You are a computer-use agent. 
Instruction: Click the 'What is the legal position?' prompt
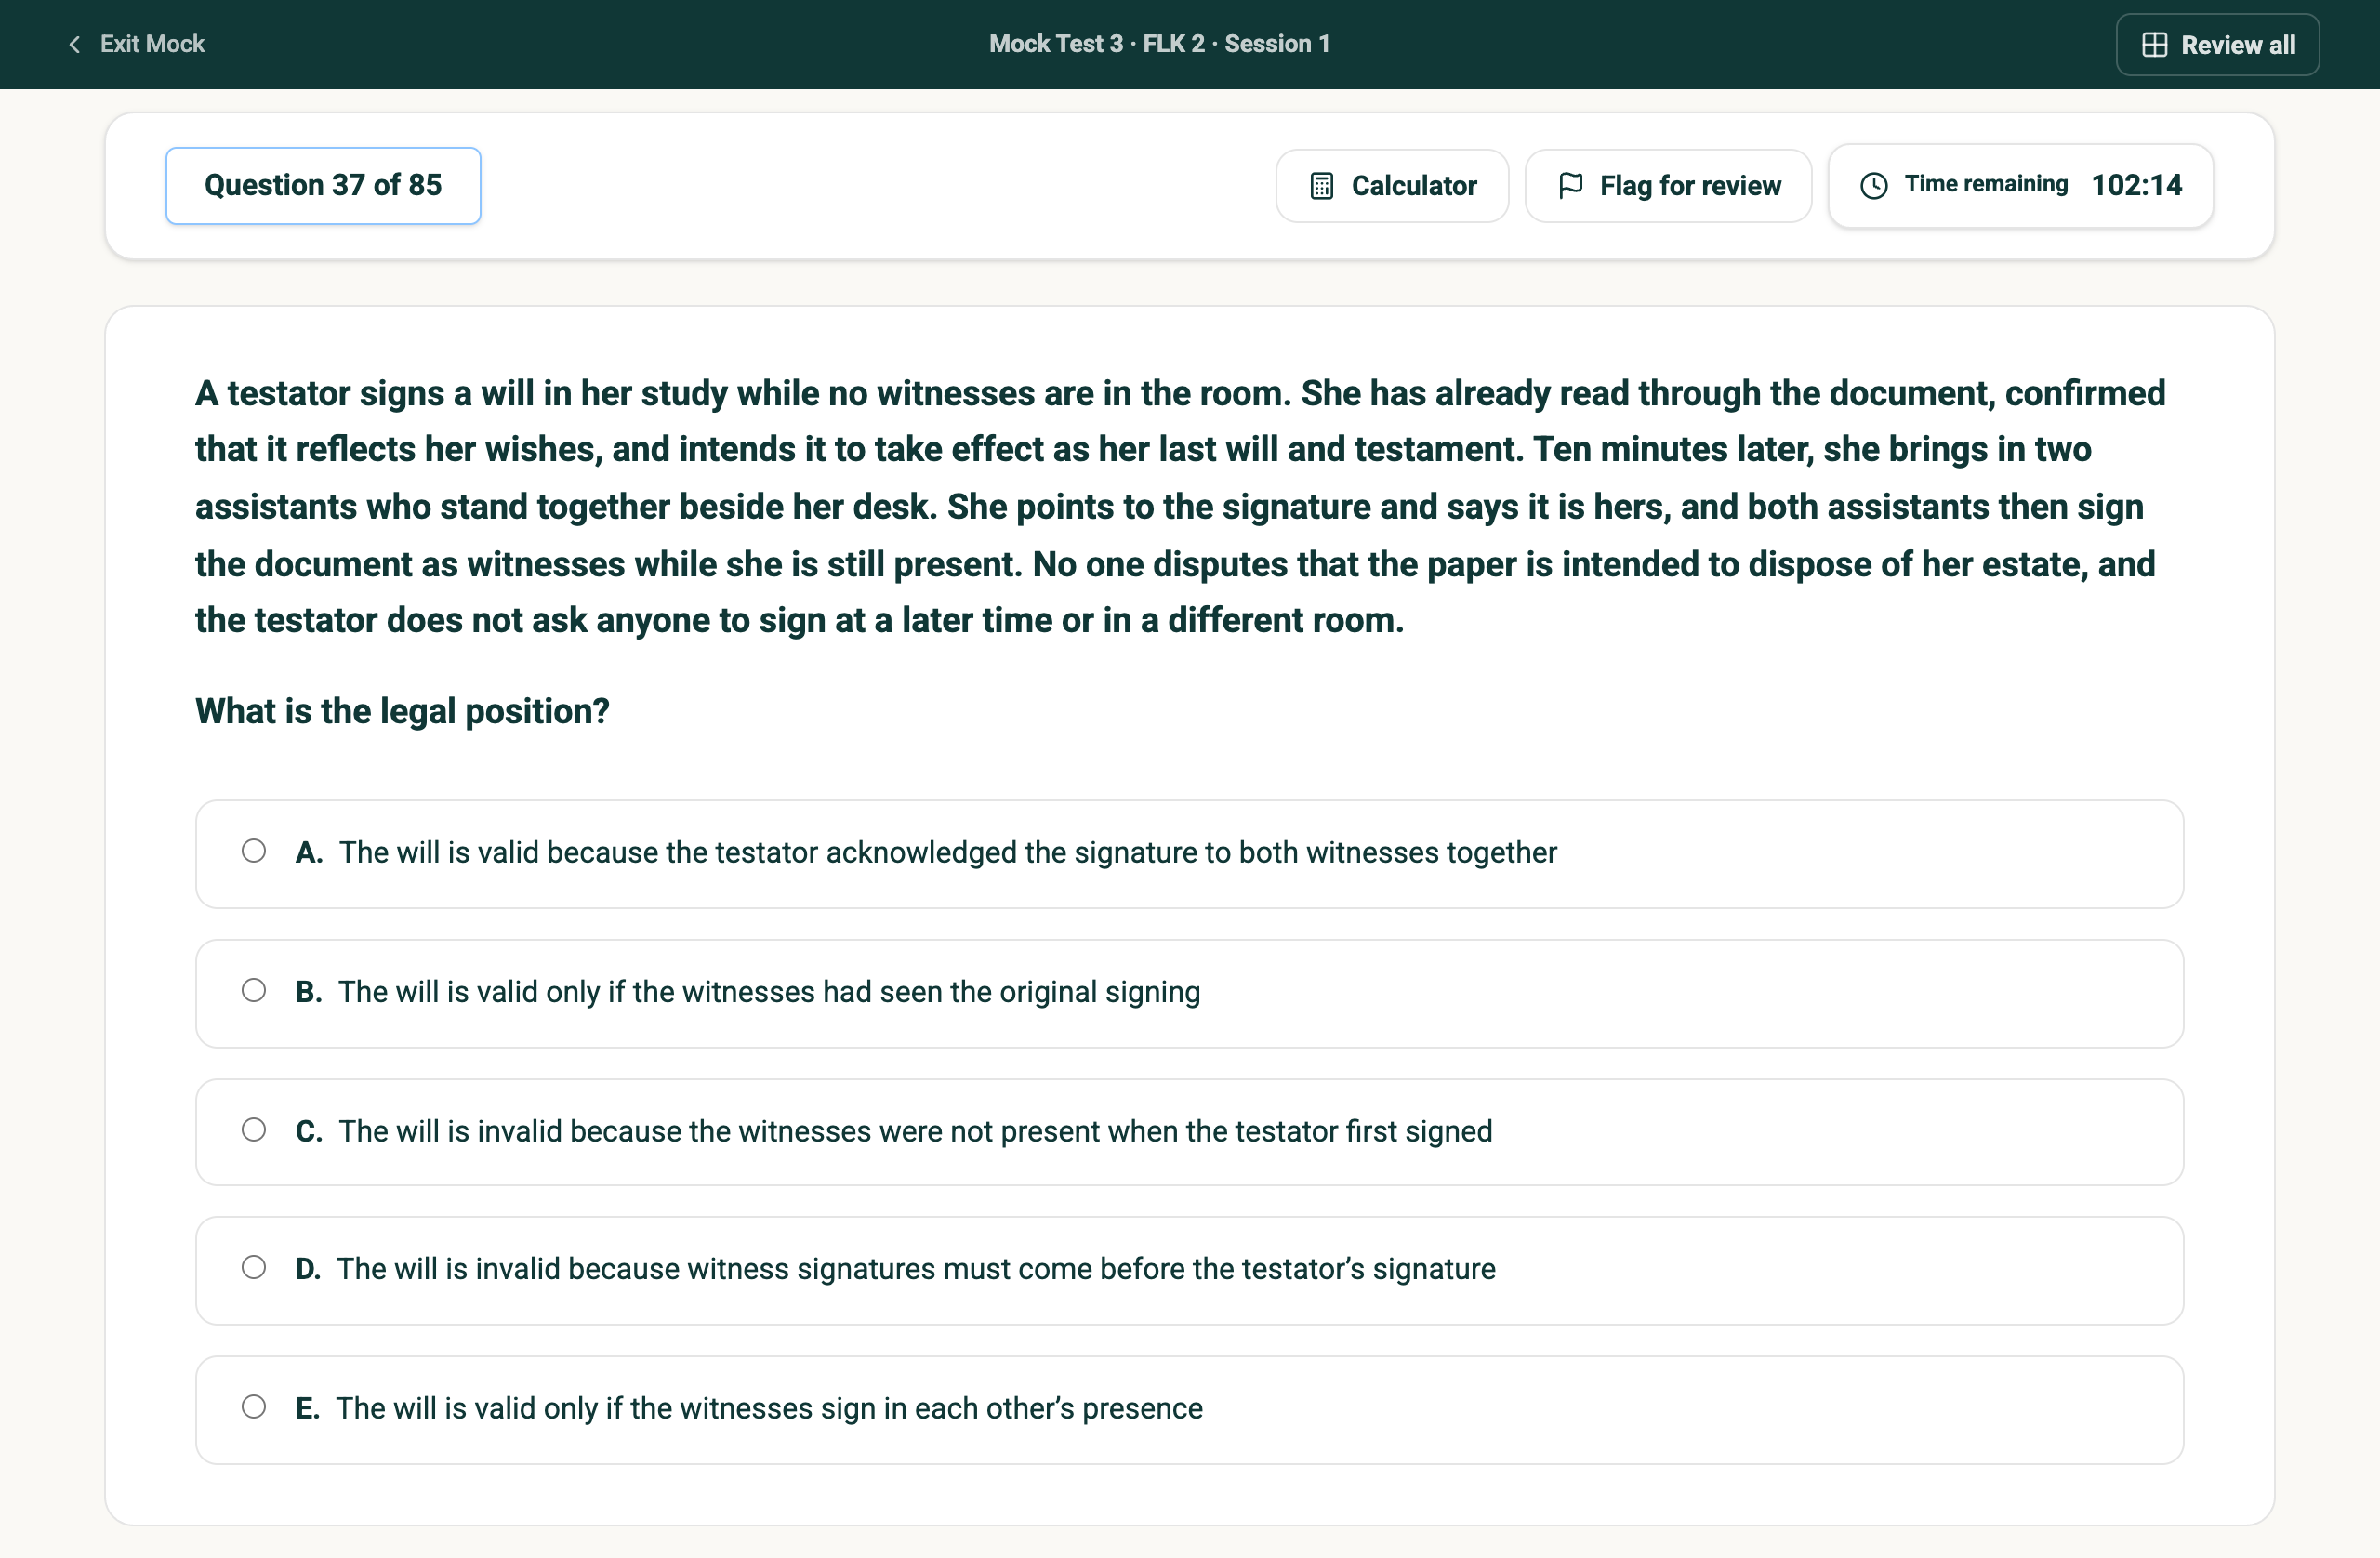click(402, 711)
